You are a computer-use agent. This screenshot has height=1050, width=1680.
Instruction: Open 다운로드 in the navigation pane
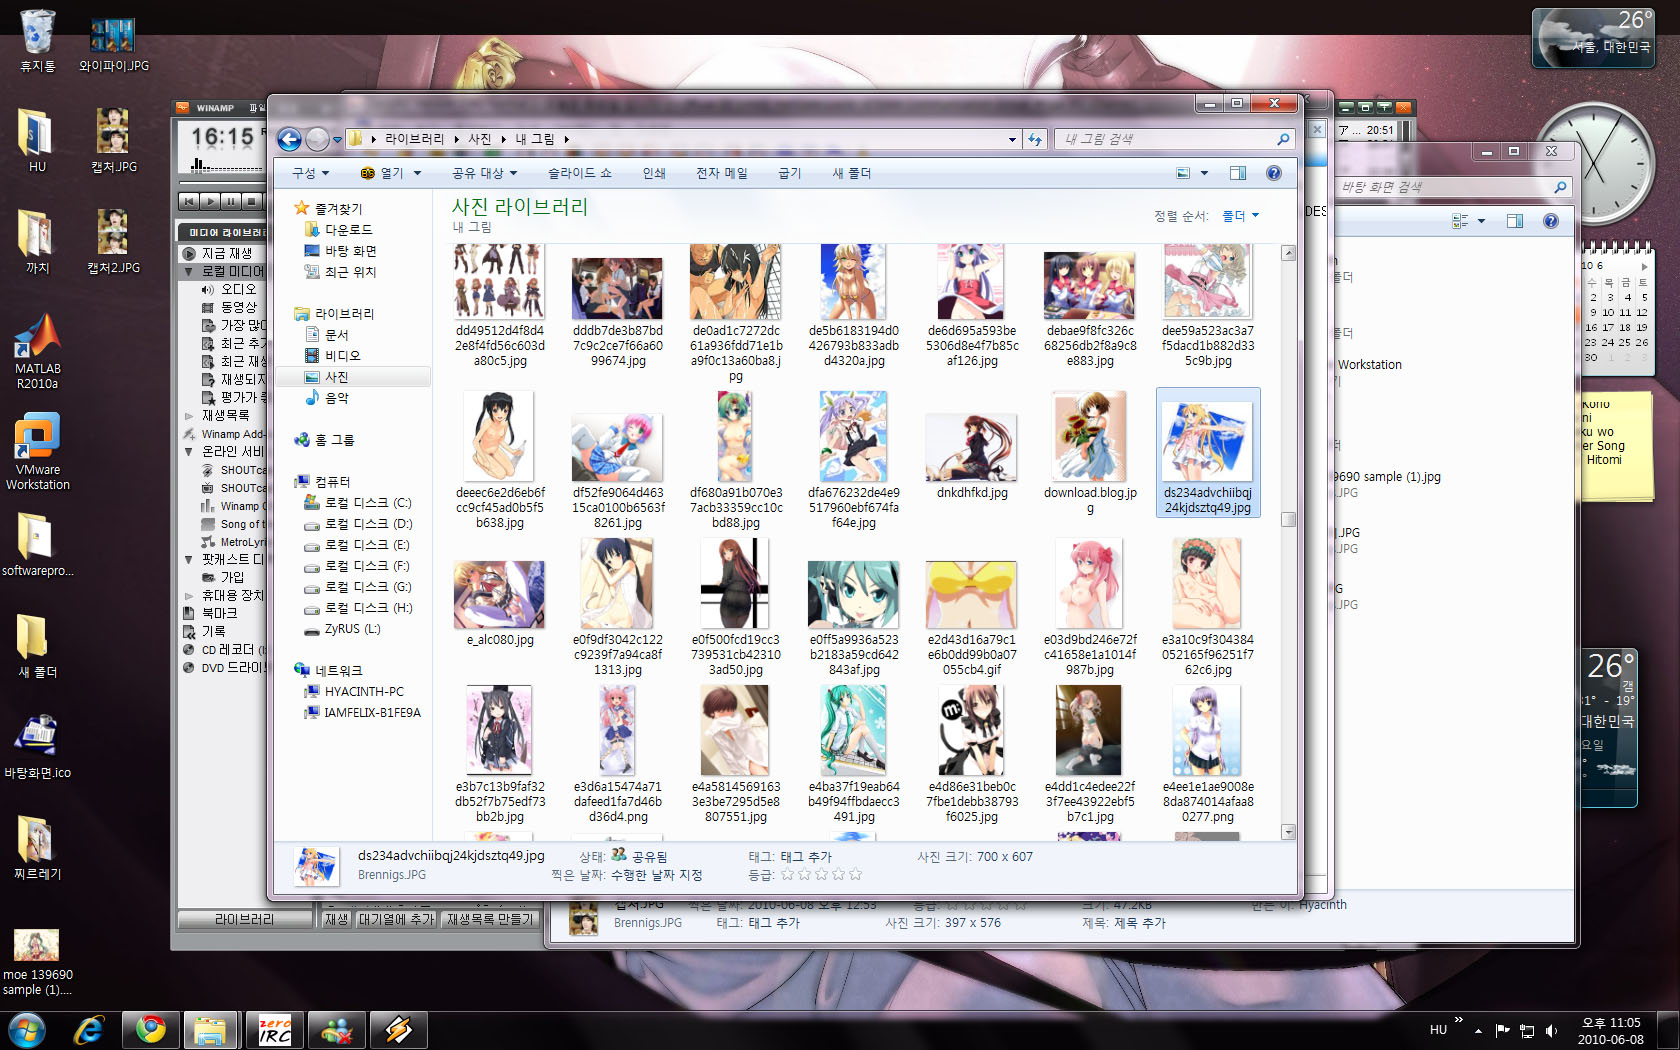(348, 230)
